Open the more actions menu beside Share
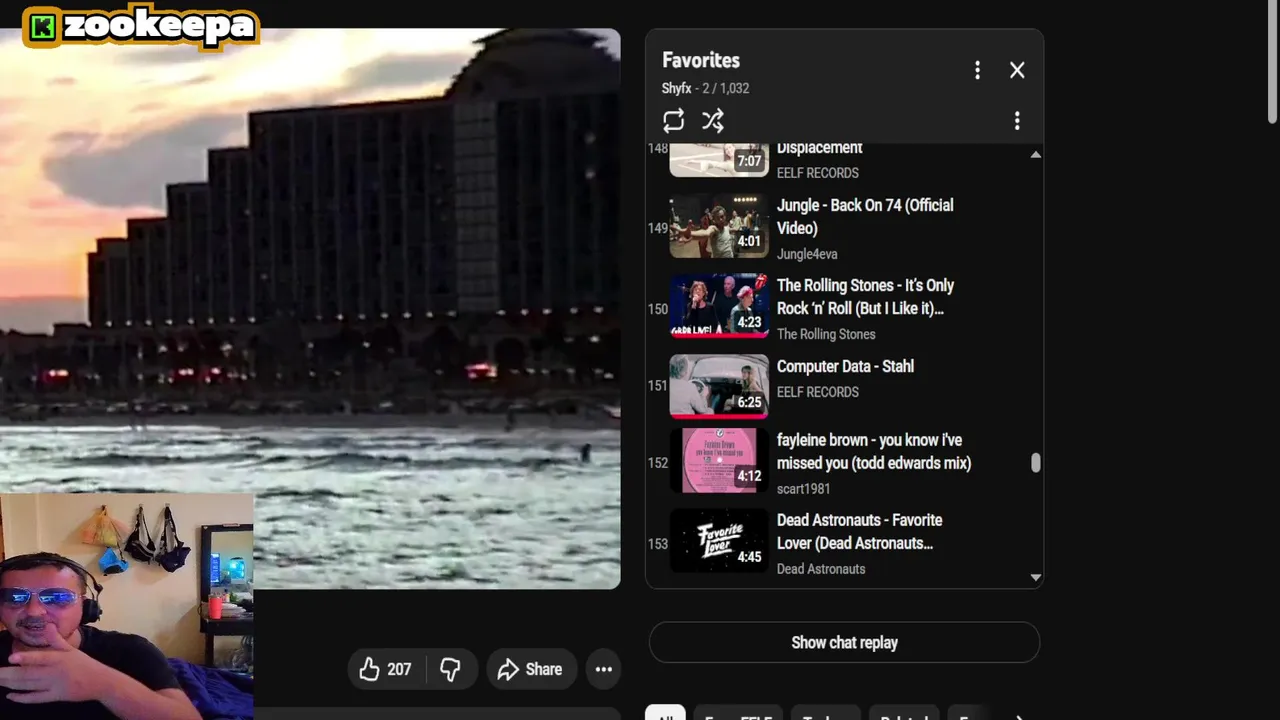 [604, 669]
